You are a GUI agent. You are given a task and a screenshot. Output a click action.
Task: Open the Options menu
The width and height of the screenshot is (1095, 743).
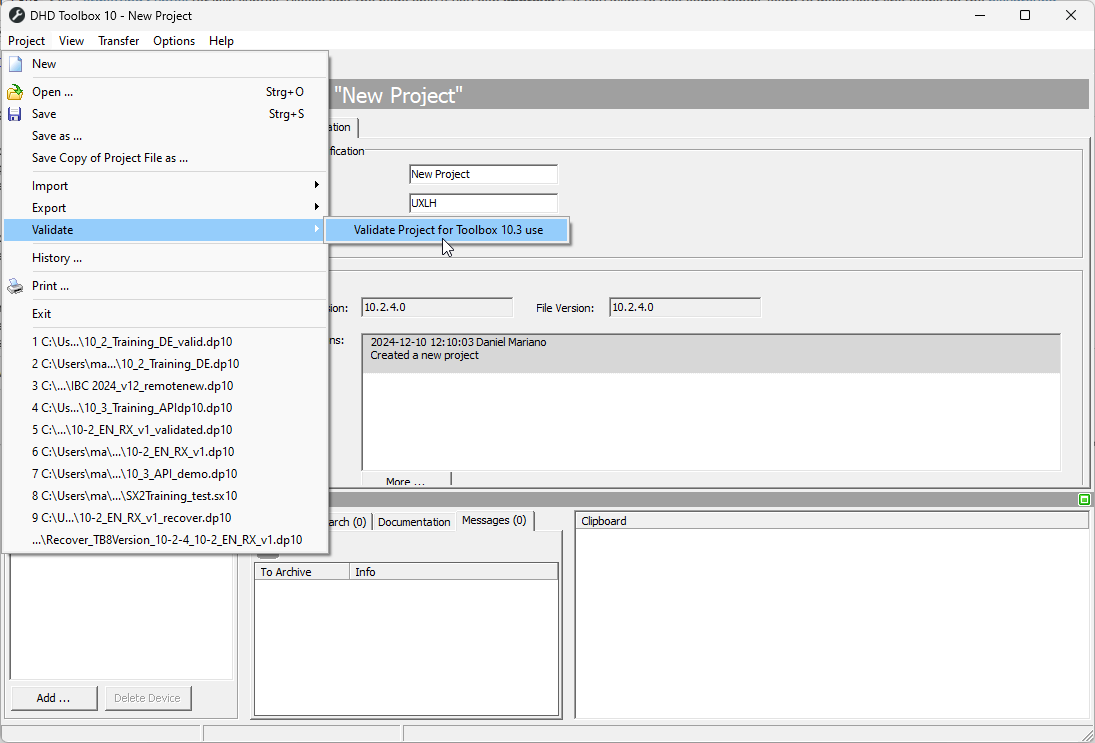click(x=174, y=41)
